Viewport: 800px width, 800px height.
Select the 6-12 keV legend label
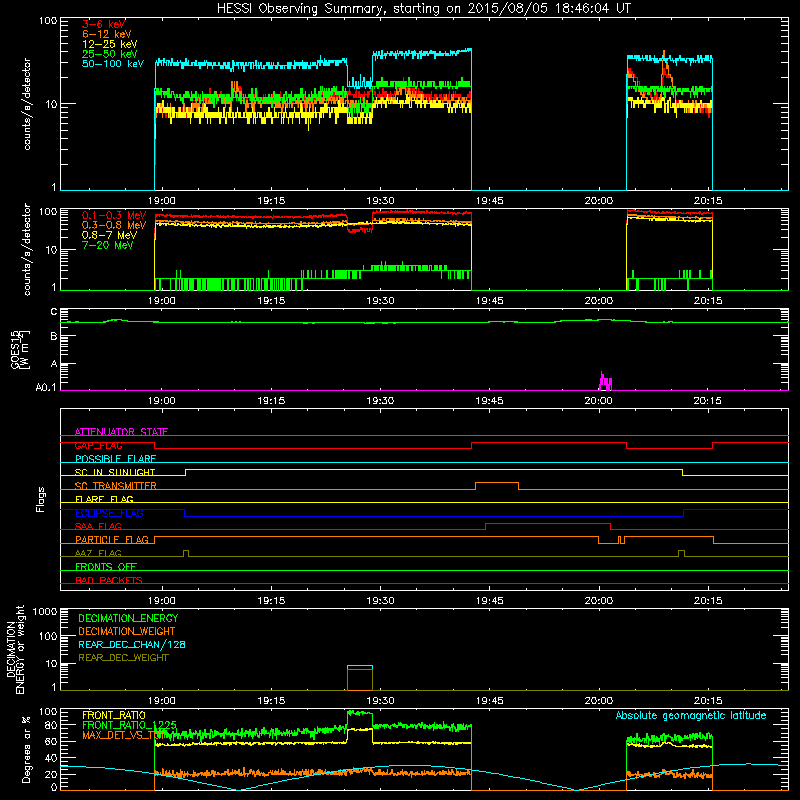coord(107,34)
